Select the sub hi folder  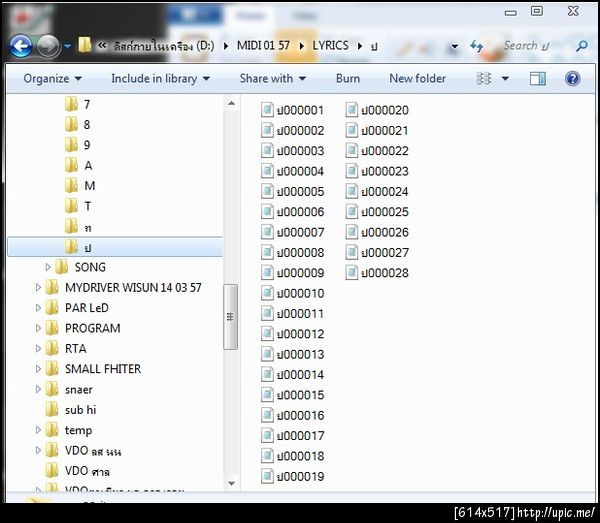tap(71, 410)
